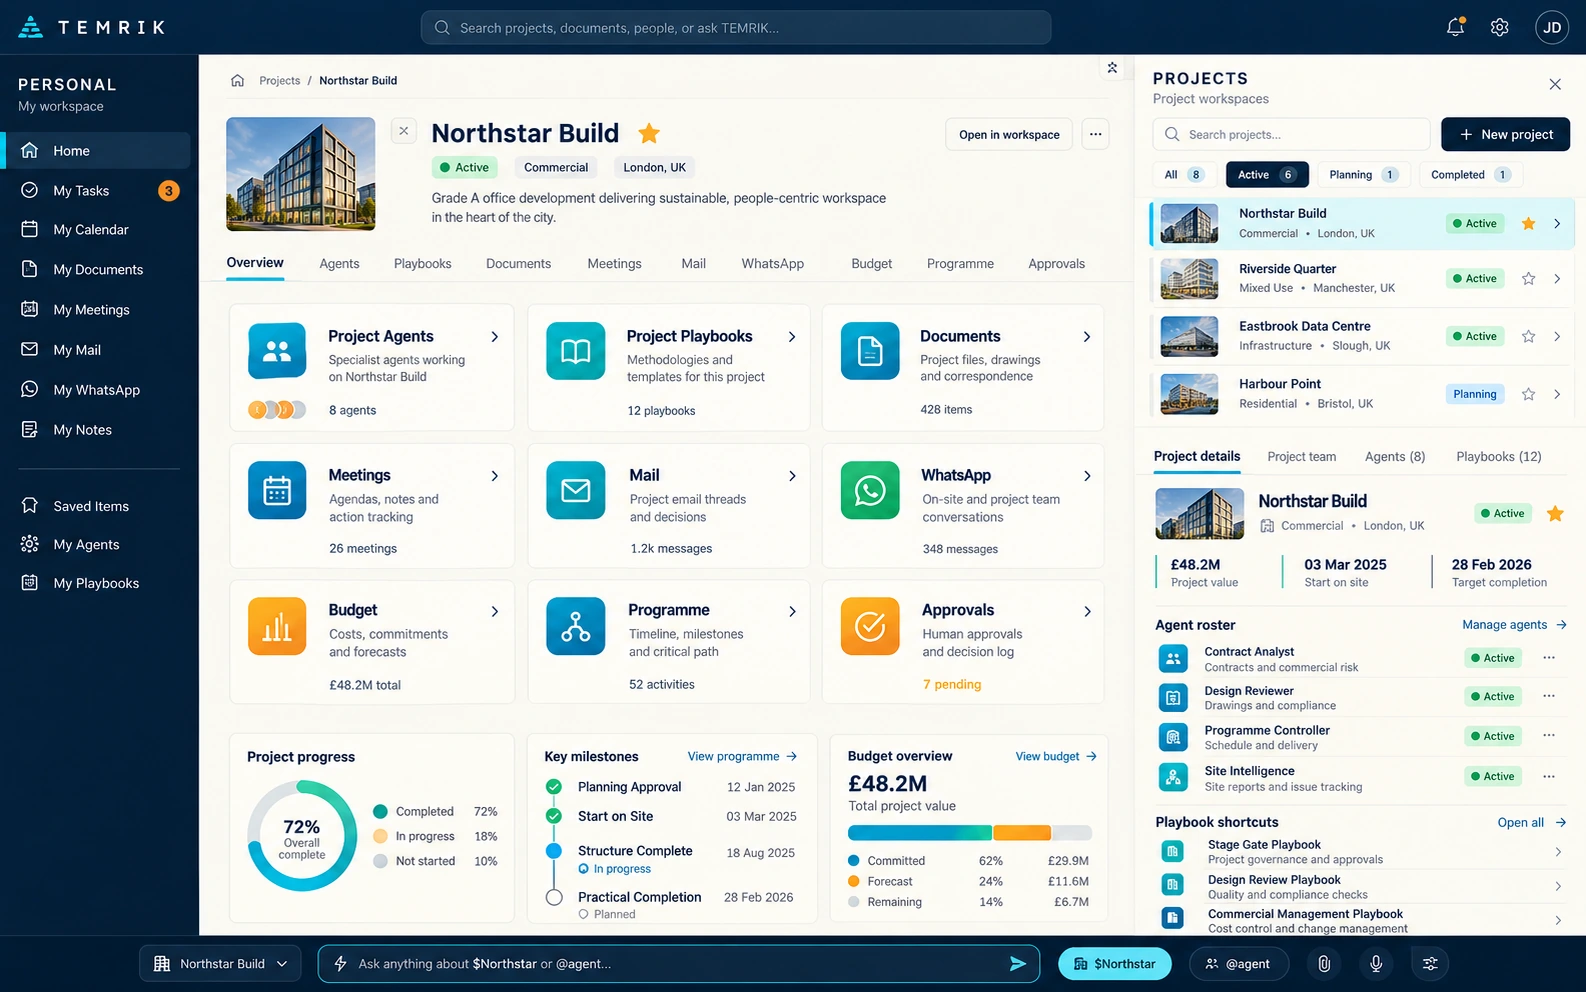This screenshot has width=1586, height=992.
Task: Open Stage Gate Playbook chevron
Action: 1558,852
